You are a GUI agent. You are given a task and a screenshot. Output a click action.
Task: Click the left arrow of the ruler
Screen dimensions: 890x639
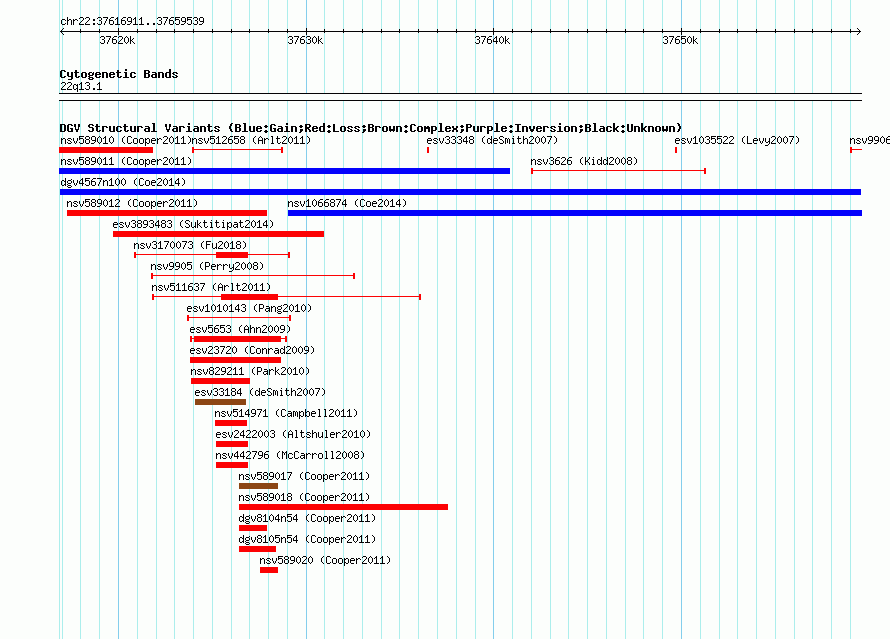pyautogui.click(x=62, y=31)
